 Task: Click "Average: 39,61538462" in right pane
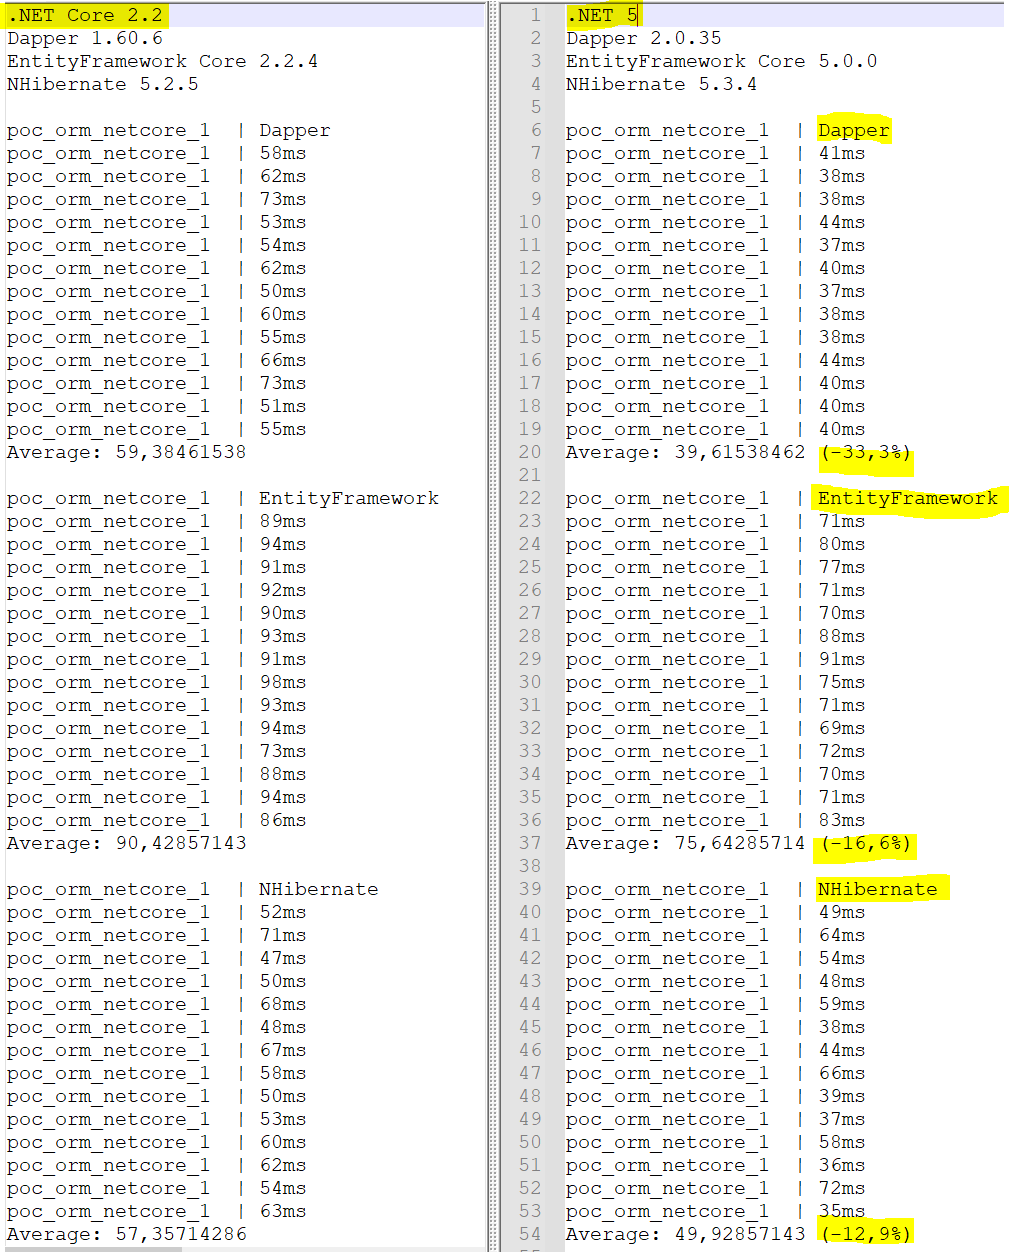[x=686, y=452]
